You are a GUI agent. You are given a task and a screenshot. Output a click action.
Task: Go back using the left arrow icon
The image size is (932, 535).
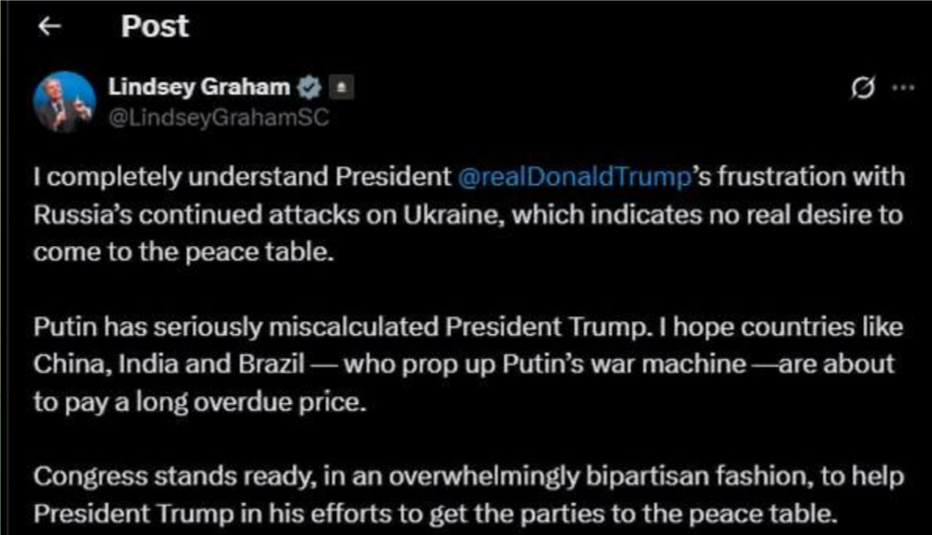pyautogui.click(x=49, y=26)
